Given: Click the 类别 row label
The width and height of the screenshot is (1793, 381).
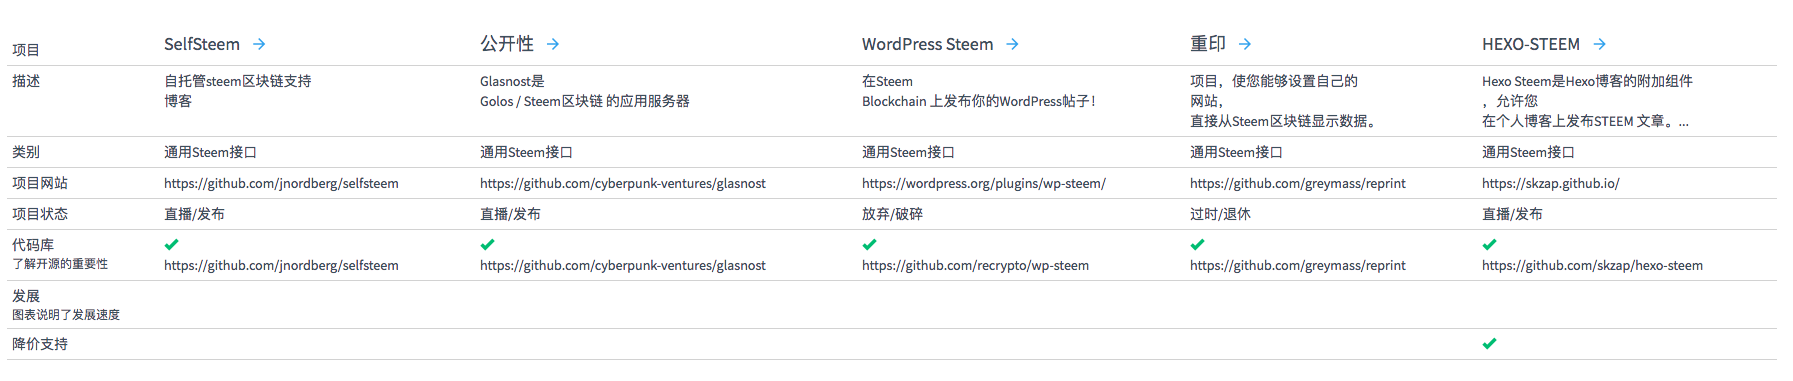Looking at the screenshot, I should 26,152.
